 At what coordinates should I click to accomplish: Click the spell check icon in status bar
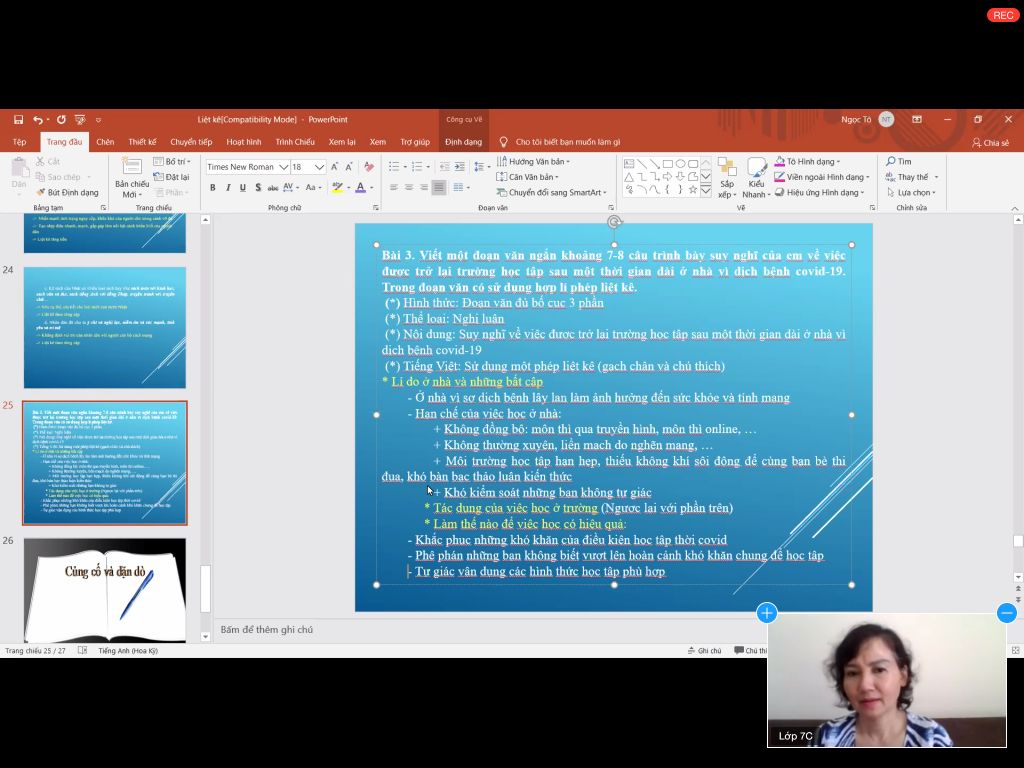pos(82,650)
